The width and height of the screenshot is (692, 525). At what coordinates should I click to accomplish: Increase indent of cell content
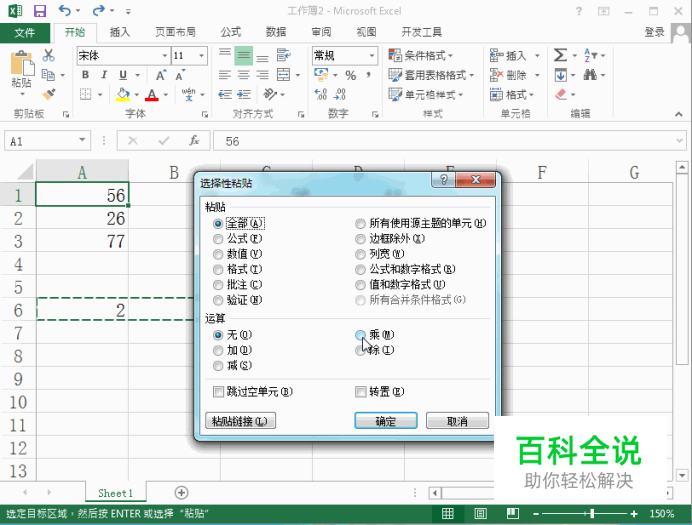(x=244, y=94)
